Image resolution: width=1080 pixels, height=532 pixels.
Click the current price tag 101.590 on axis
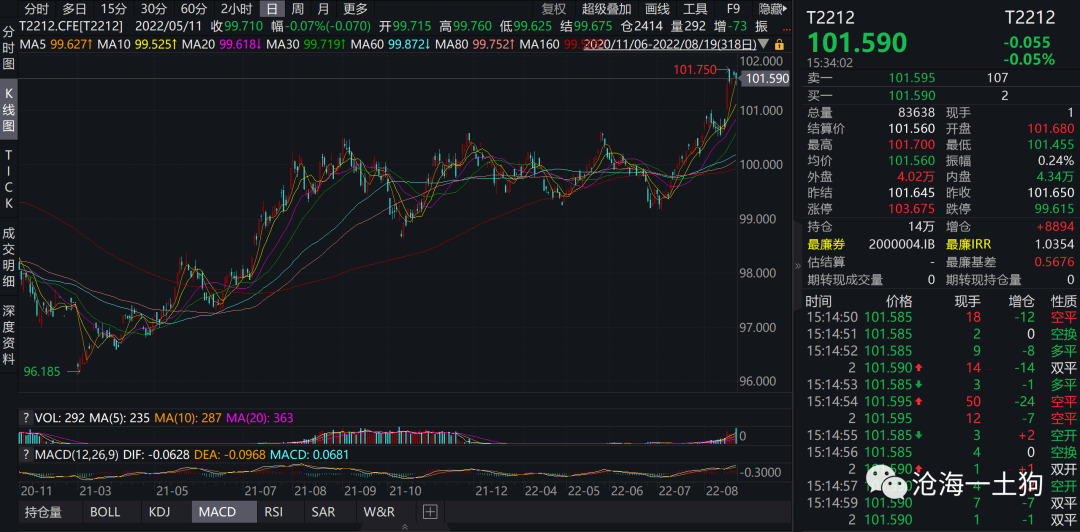tap(766, 79)
